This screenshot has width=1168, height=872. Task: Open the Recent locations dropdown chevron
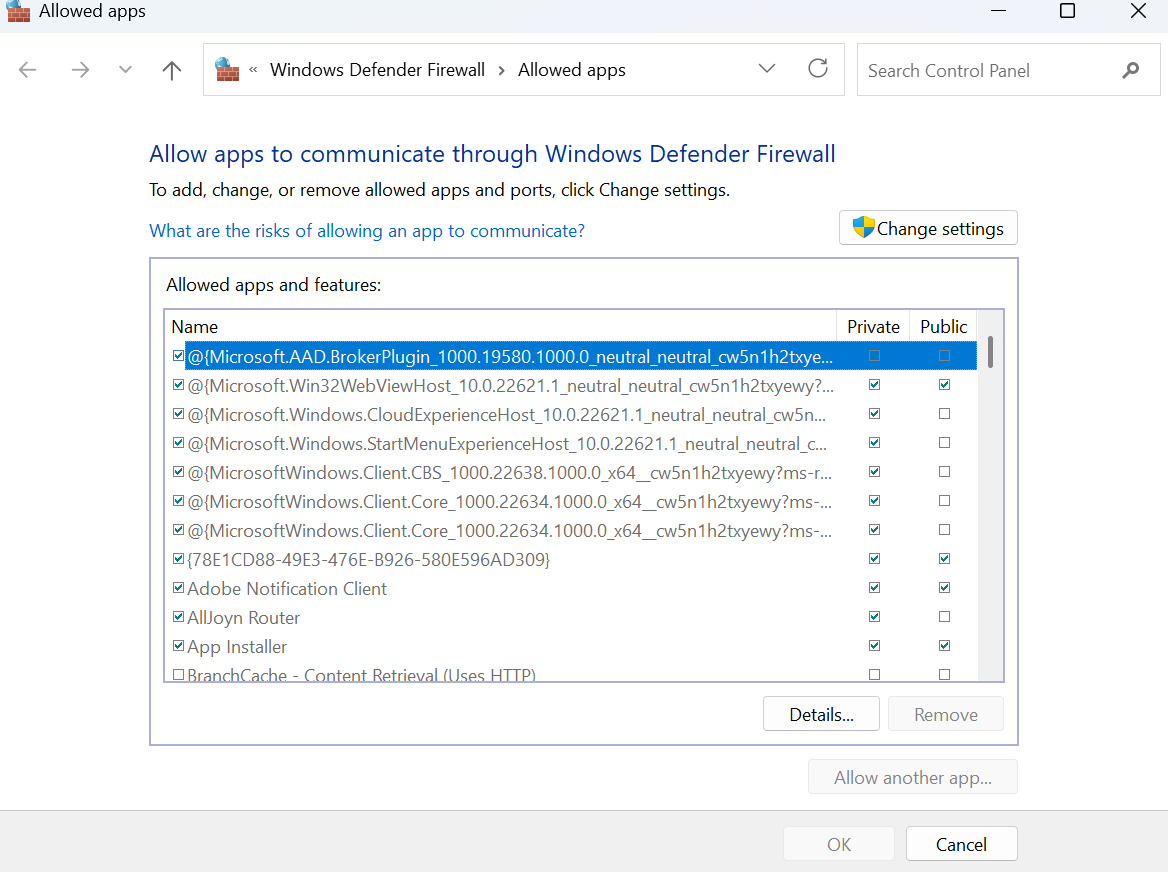click(125, 70)
